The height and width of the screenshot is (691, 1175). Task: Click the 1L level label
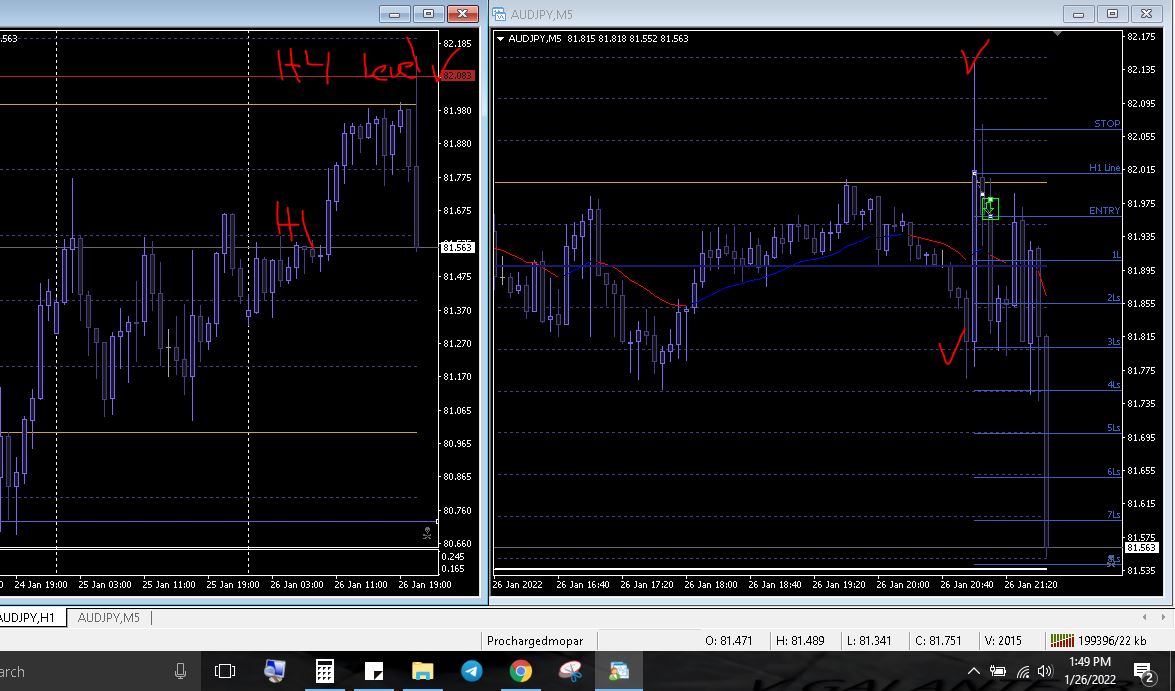[x=1116, y=255]
